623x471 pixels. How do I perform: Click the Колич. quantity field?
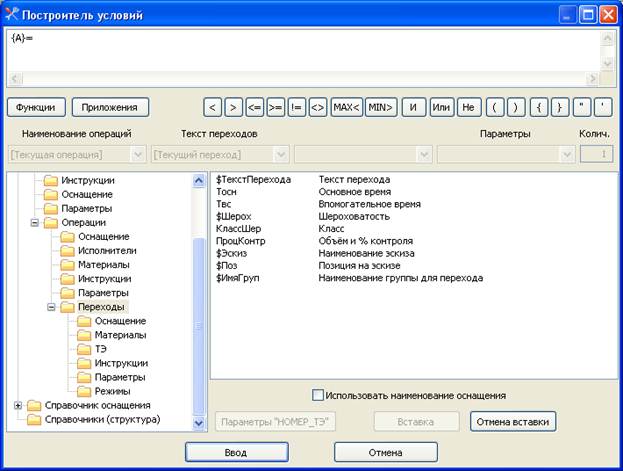596,154
